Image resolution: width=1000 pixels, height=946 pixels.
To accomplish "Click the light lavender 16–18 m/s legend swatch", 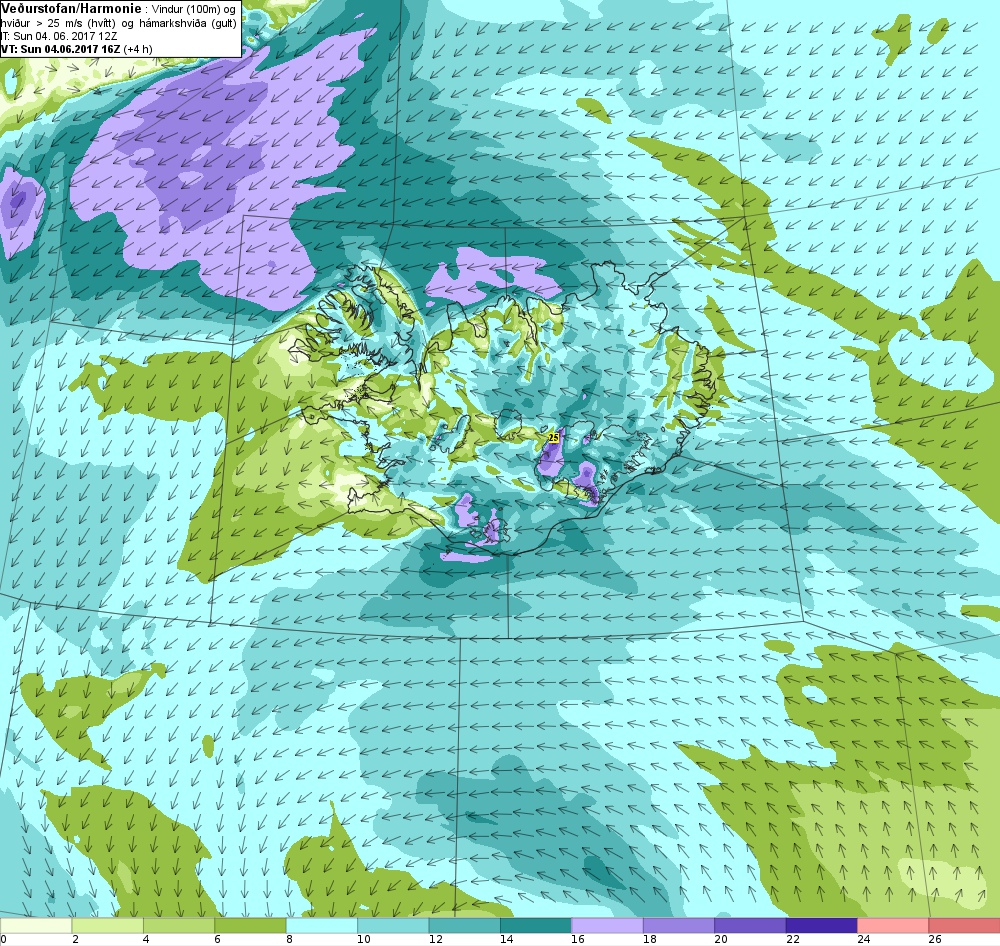I will pos(607,926).
